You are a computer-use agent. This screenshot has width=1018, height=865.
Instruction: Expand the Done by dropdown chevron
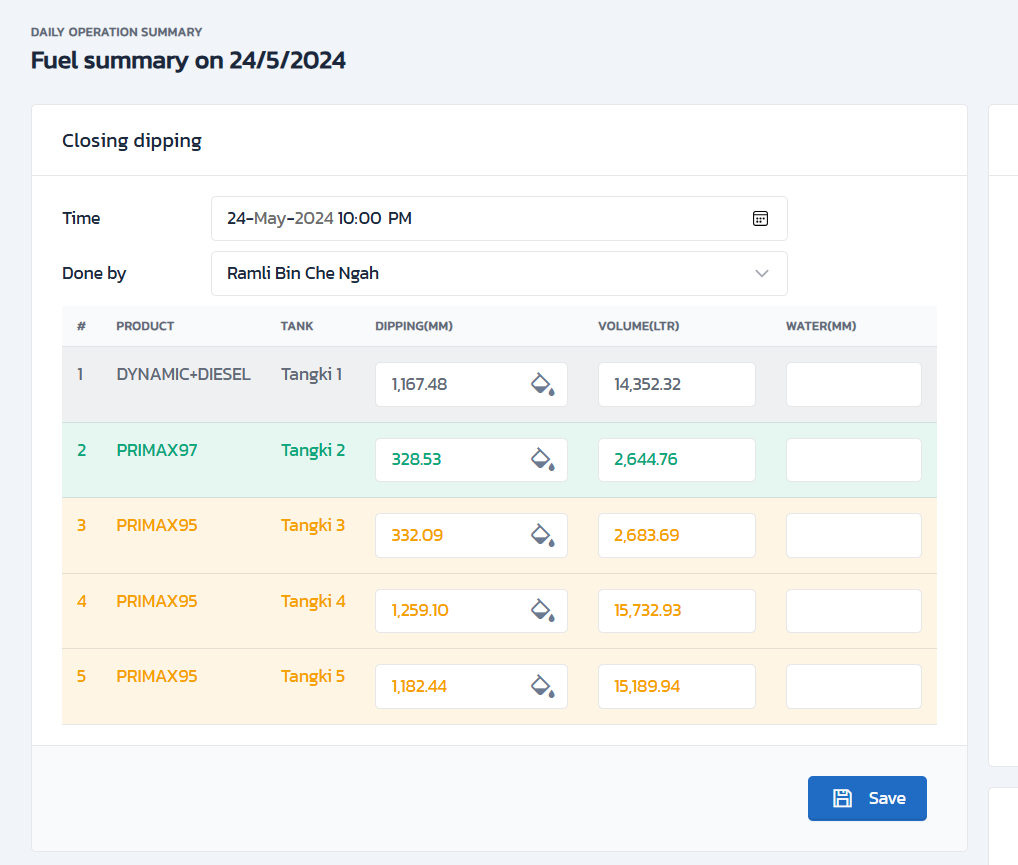[762, 274]
